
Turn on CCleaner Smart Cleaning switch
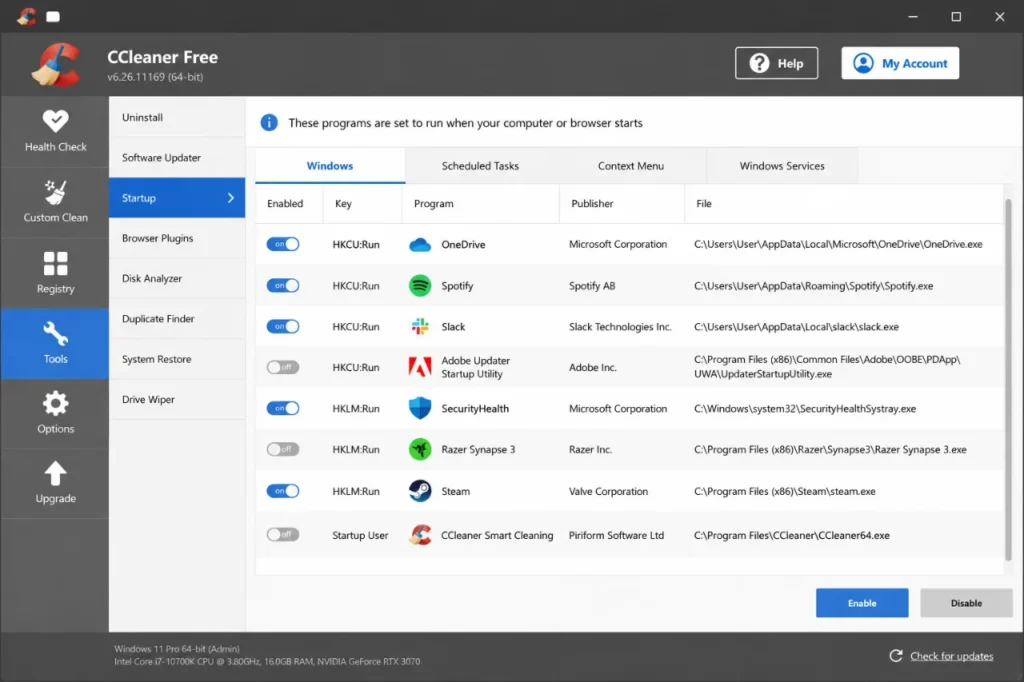283,535
